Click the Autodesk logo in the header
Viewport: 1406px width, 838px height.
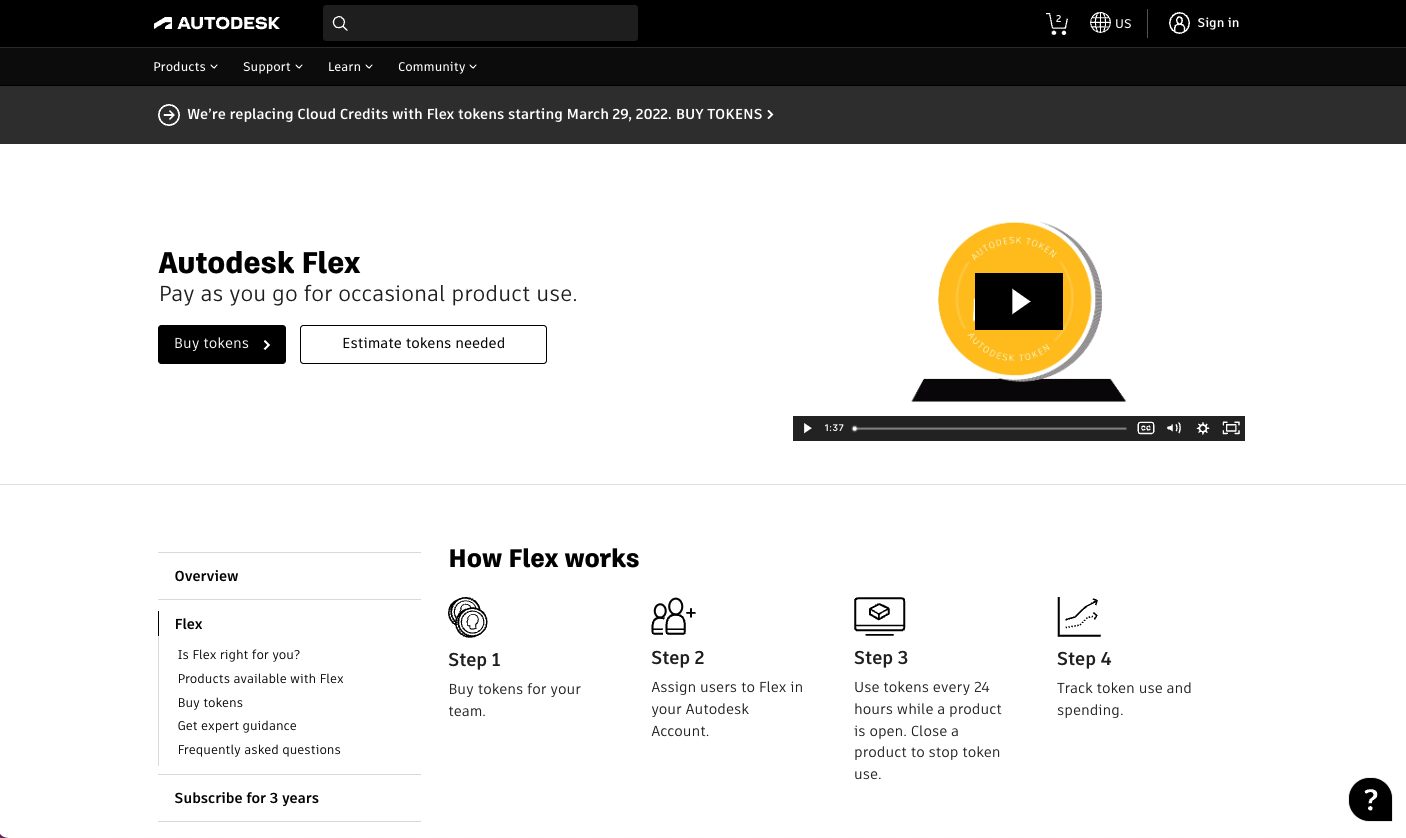(x=217, y=23)
